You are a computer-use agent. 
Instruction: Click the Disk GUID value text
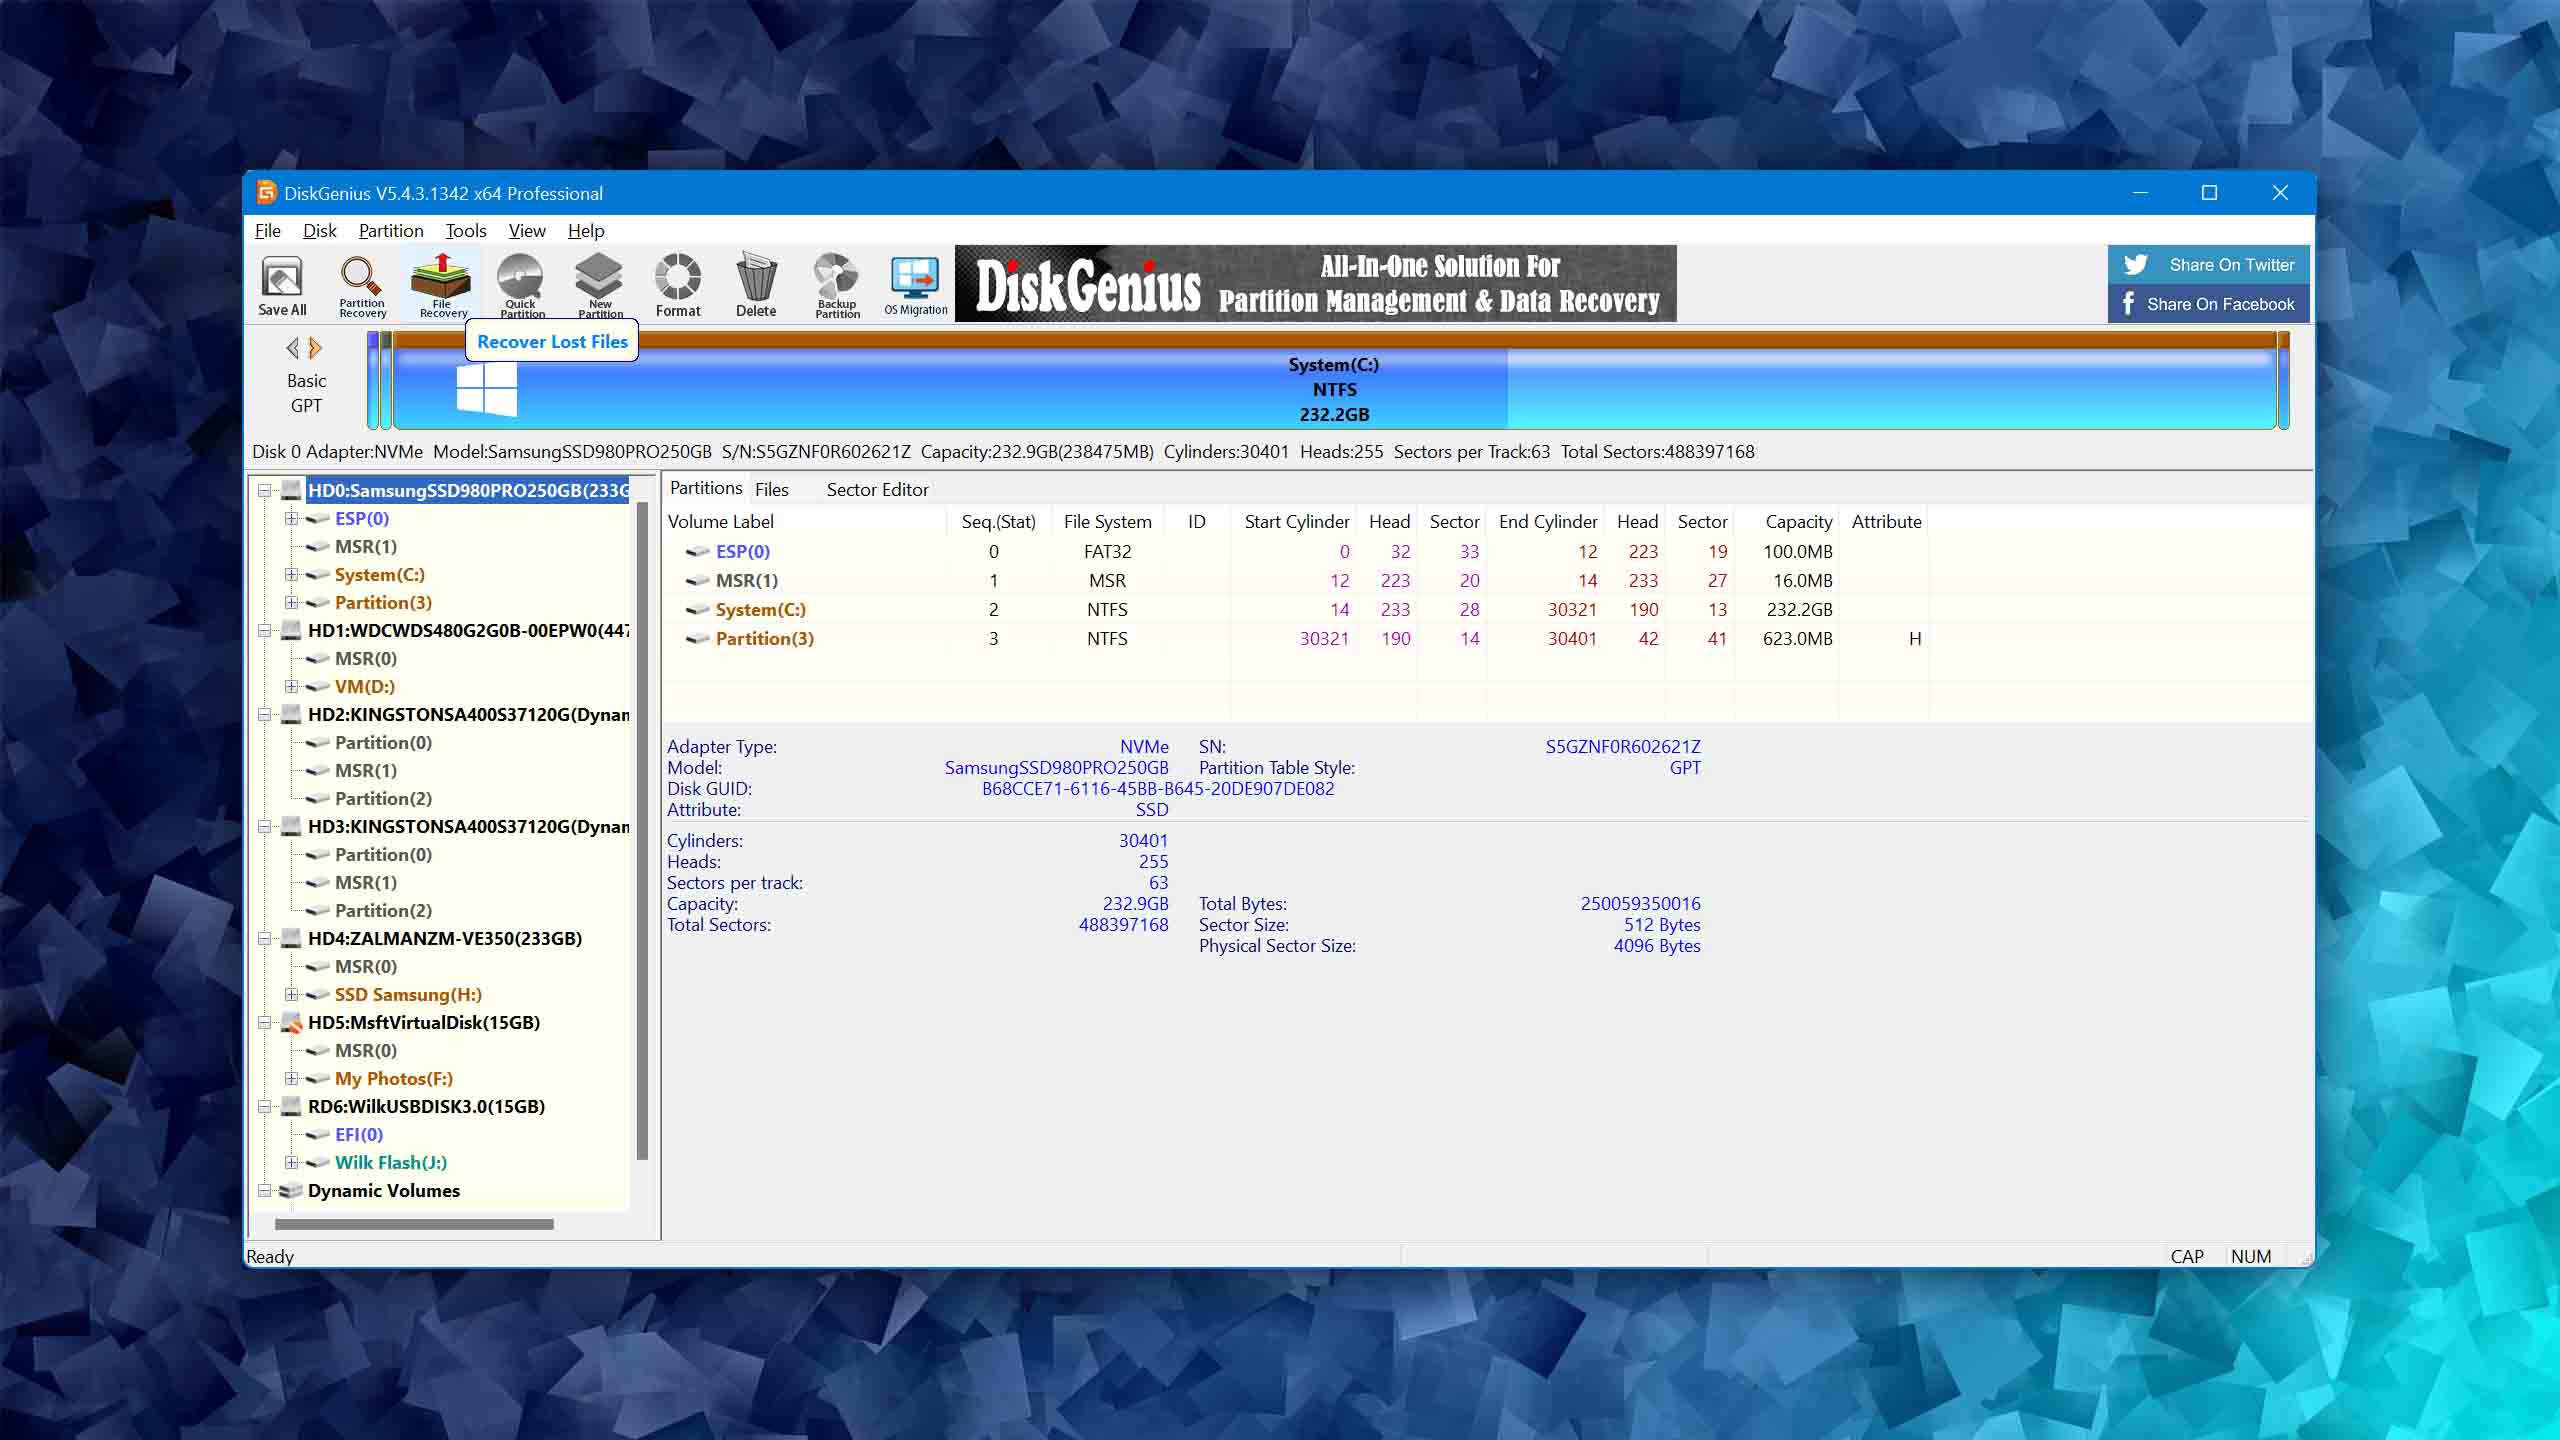point(1158,788)
